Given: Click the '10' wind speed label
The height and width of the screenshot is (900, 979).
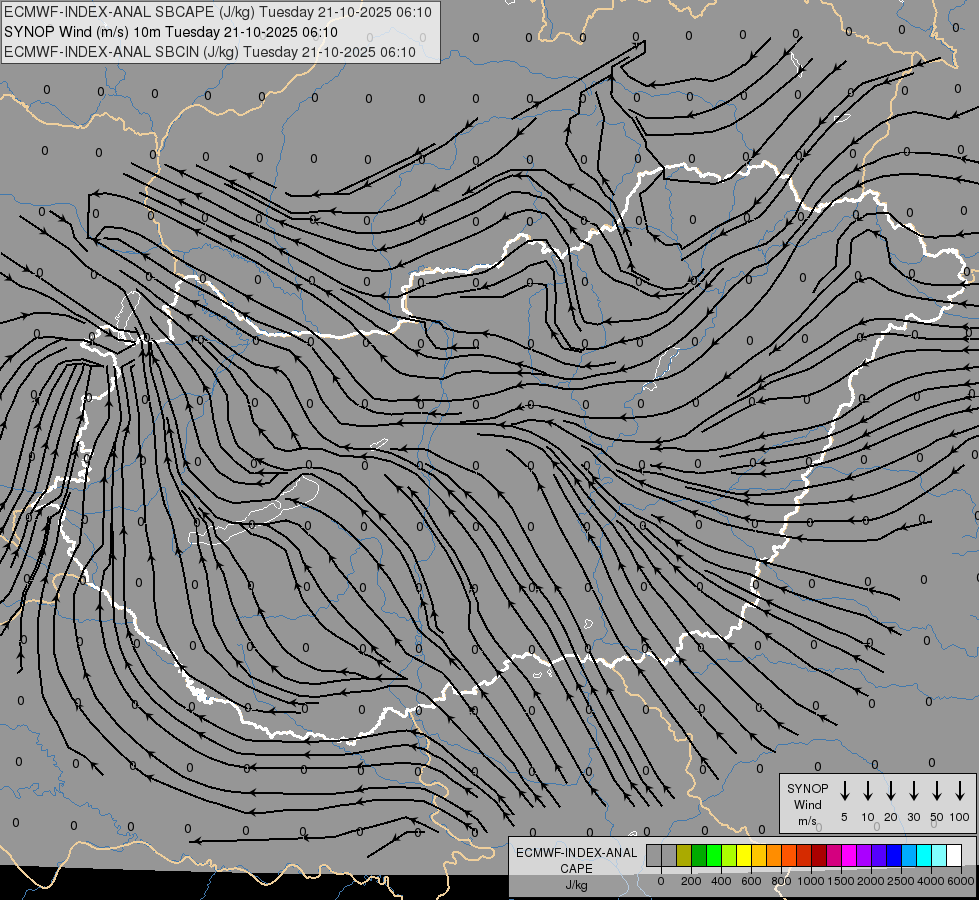Looking at the screenshot, I should [868, 817].
